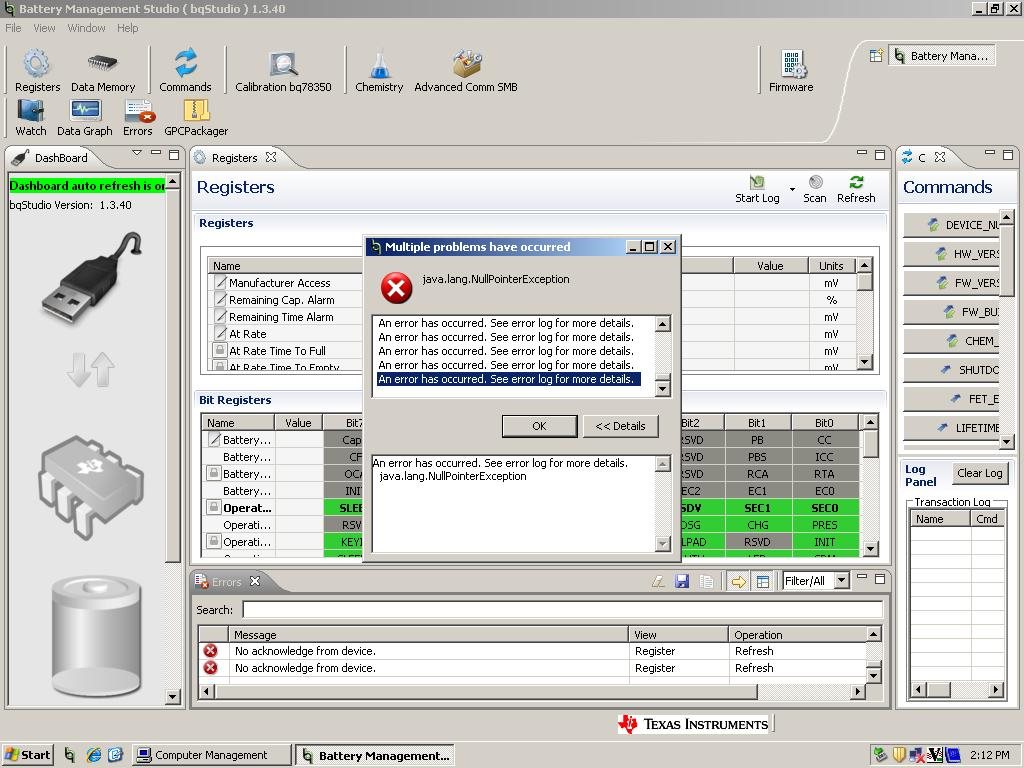Close the Errors view tab
Screen dimensions: 1024x768
(255, 581)
